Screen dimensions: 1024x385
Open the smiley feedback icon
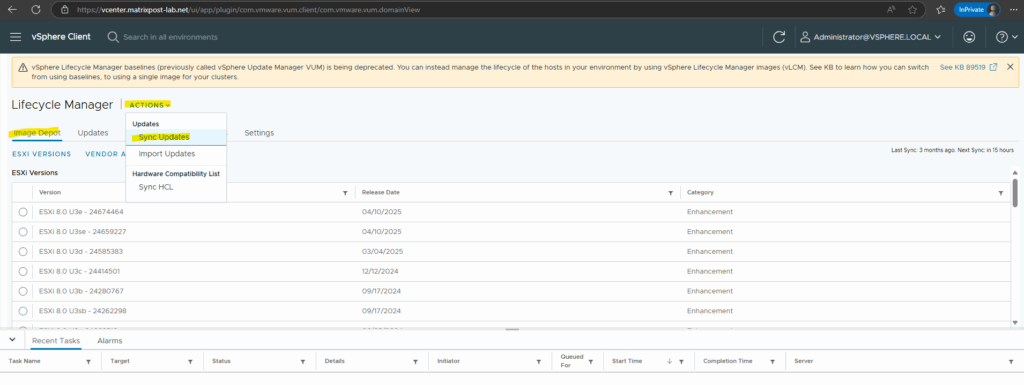click(x=969, y=37)
